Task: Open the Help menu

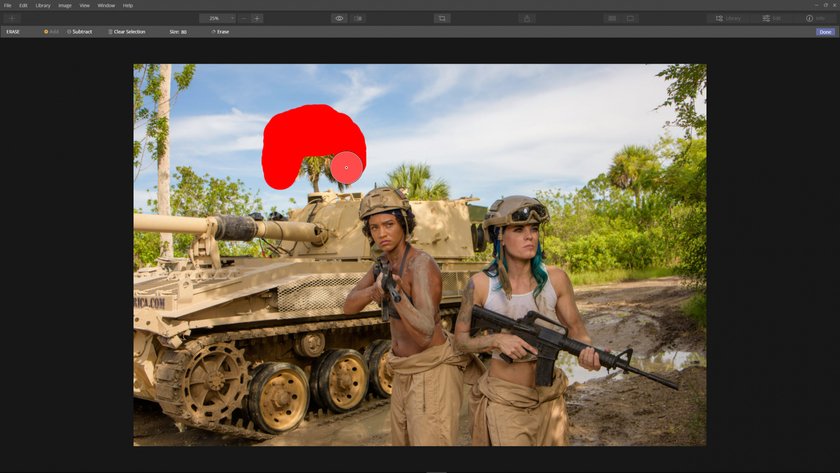Action: pos(128,5)
